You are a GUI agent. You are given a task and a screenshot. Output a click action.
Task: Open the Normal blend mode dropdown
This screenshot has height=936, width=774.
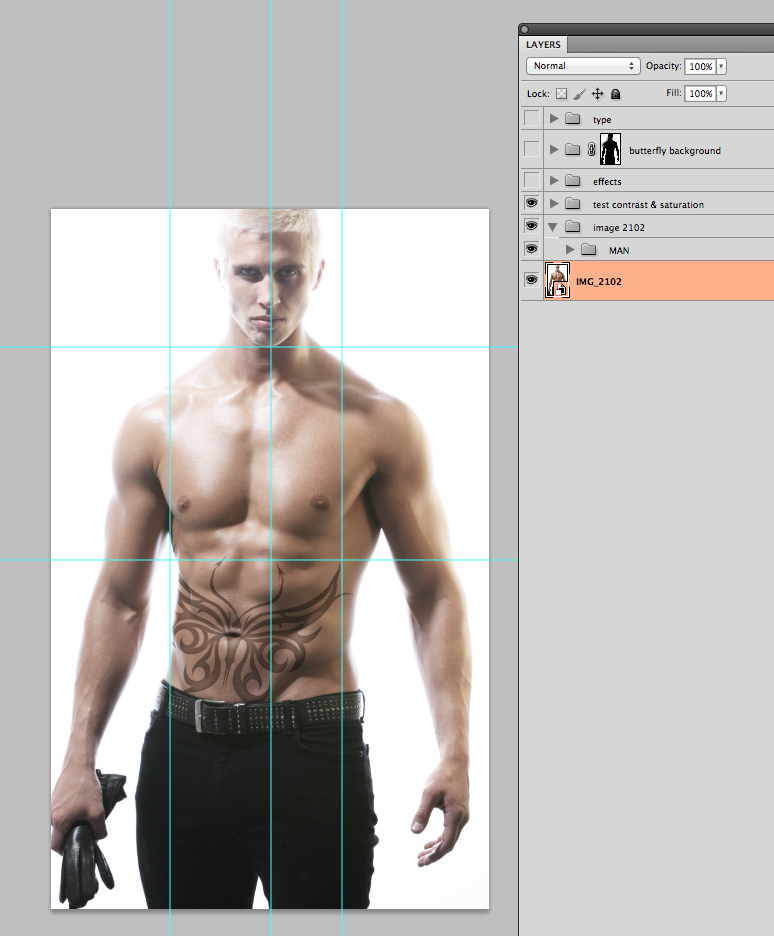pyautogui.click(x=583, y=66)
